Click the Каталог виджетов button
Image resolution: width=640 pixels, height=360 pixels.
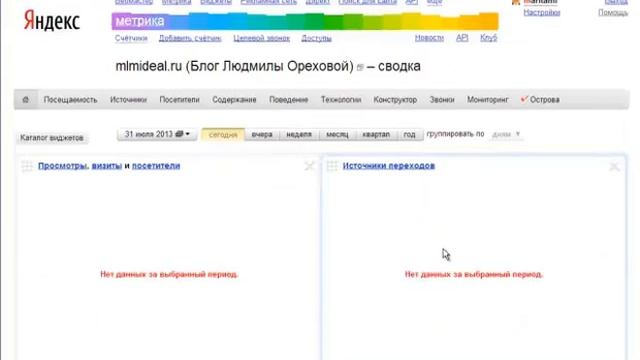coord(52,138)
